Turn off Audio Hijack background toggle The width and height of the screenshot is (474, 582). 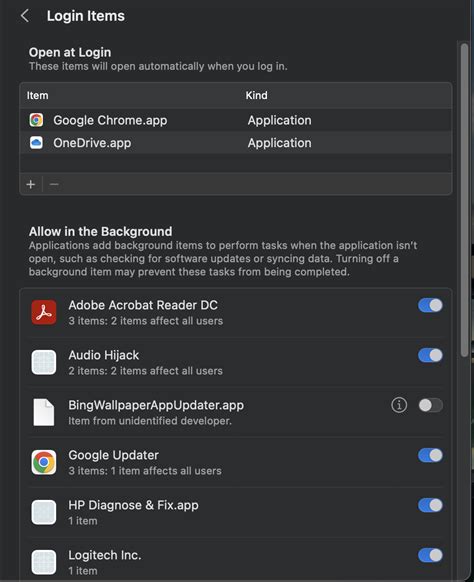tap(430, 355)
